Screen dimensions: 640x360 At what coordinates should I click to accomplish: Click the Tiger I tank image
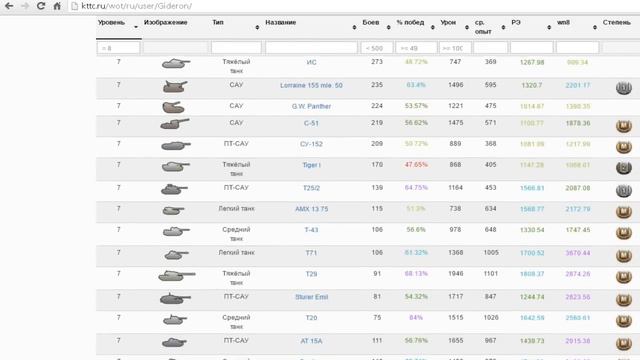click(x=176, y=167)
